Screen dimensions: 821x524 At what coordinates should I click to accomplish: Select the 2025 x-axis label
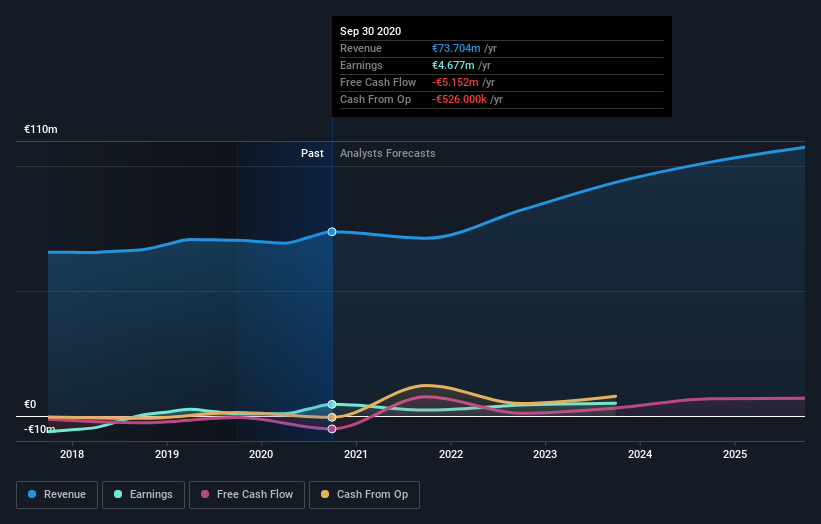[735, 454]
